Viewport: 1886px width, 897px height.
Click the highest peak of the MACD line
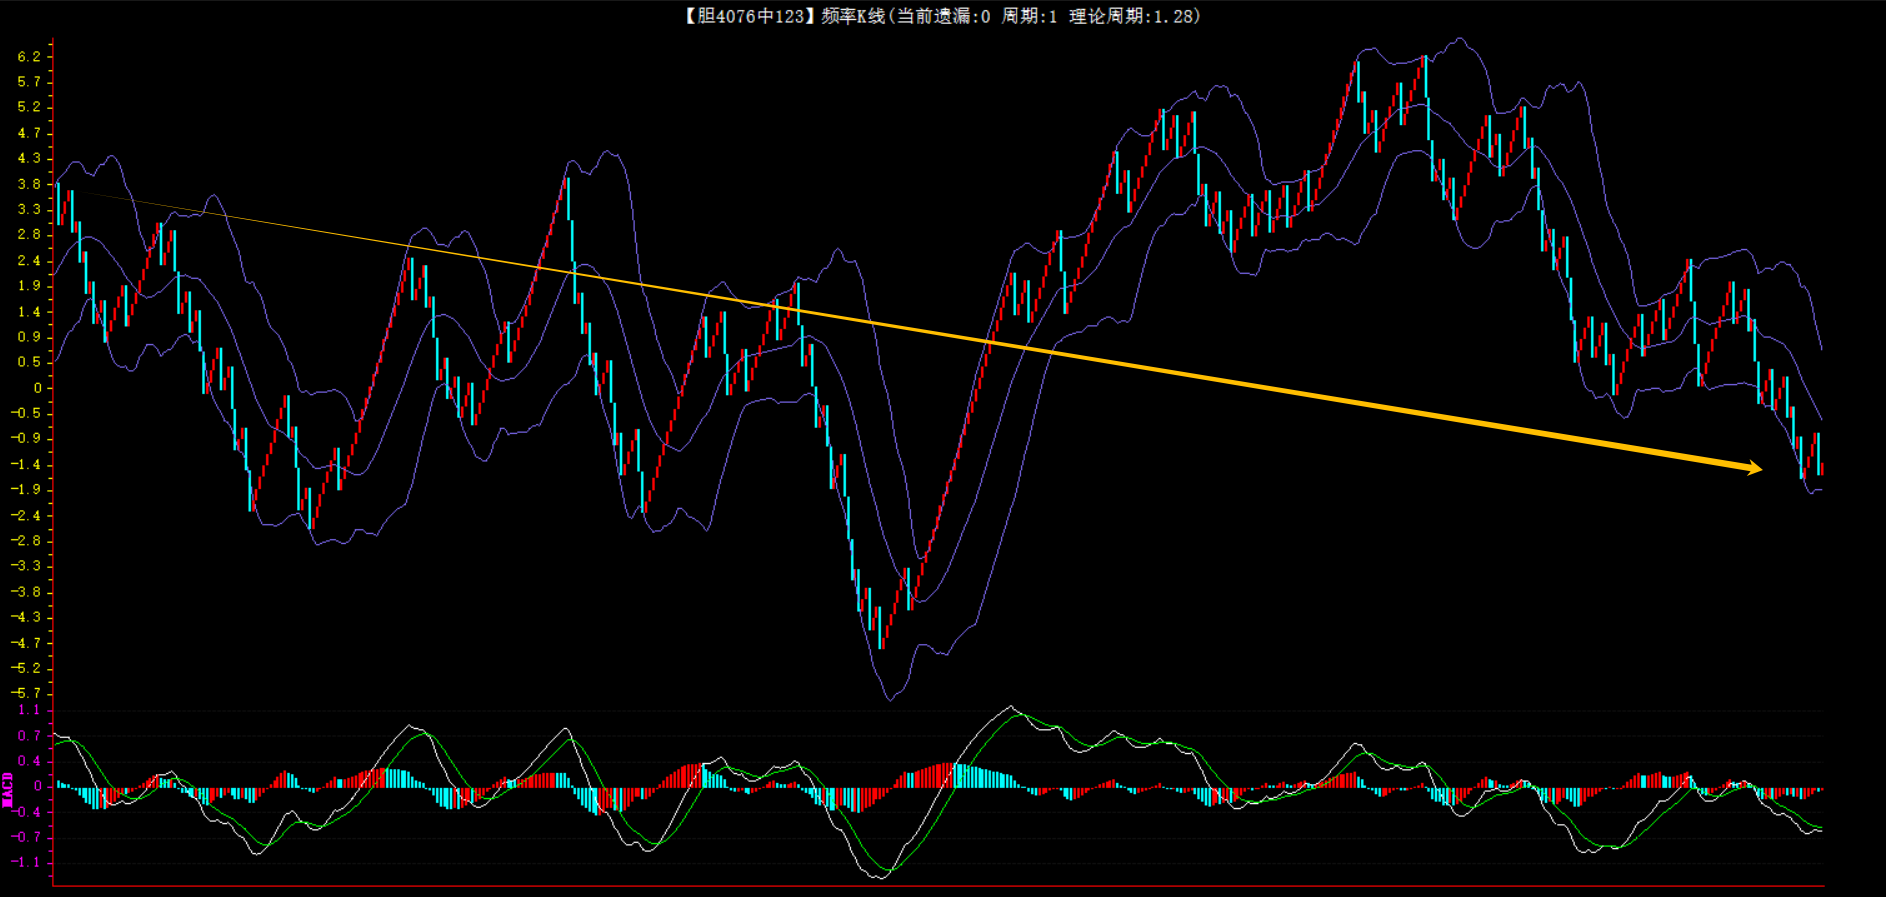coord(1010,707)
